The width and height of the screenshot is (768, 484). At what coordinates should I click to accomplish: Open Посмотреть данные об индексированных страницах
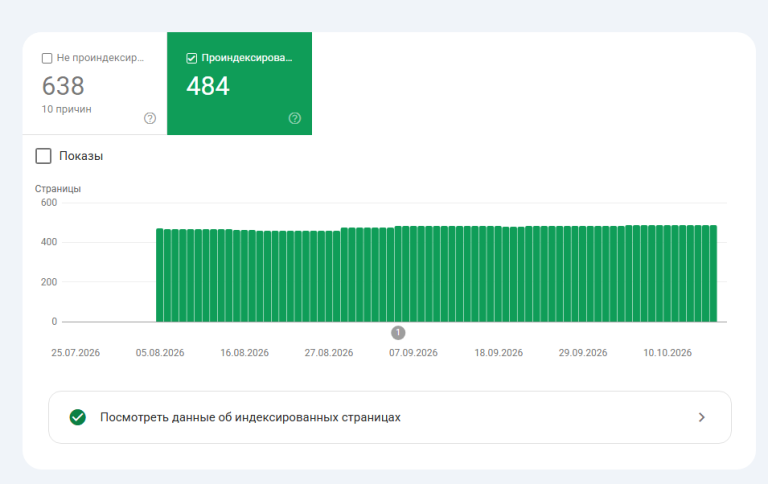[x=390, y=417]
